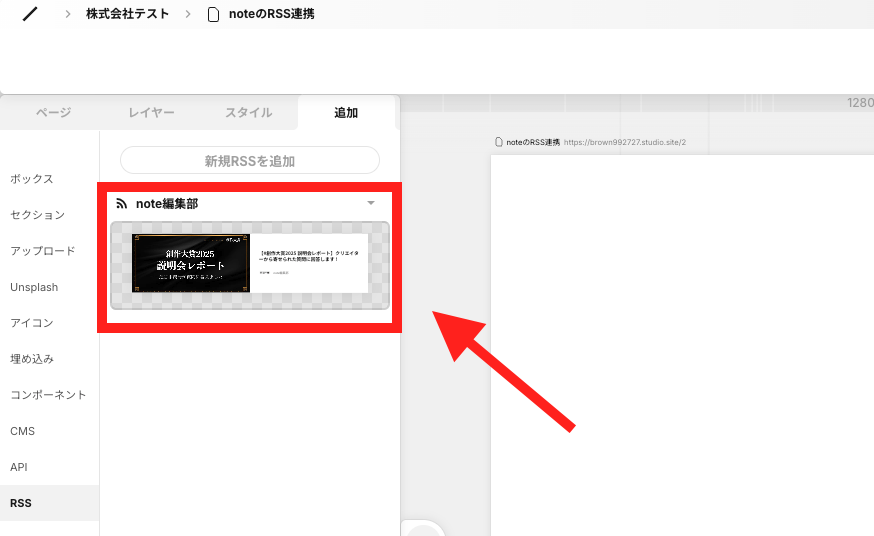This screenshot has width=874, height=536.
Task: Open the Unsplash category
Action: [34, 287]
